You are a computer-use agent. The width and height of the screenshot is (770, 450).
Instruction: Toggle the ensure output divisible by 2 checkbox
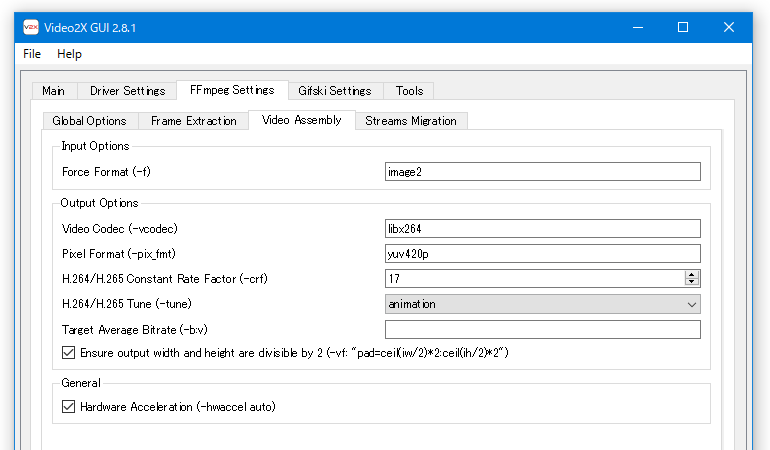[69, 353]
